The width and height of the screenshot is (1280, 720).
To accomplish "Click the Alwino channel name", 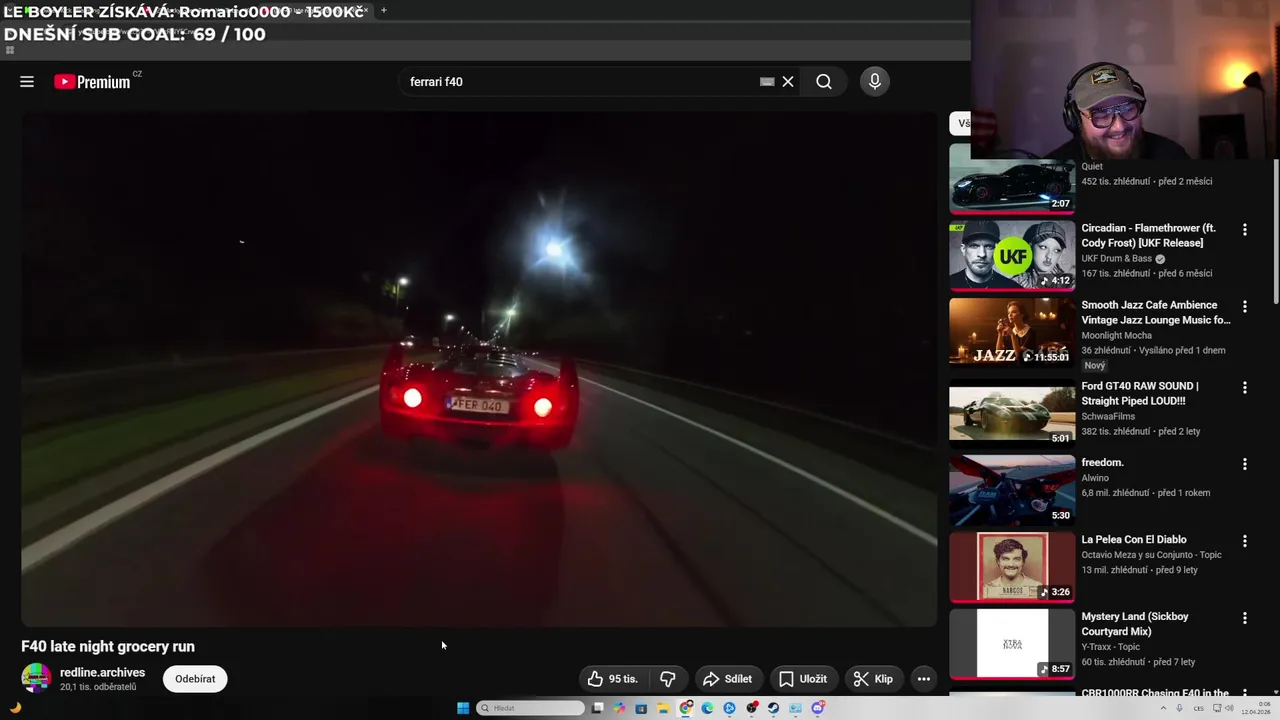I will [x=1095, y=478].
